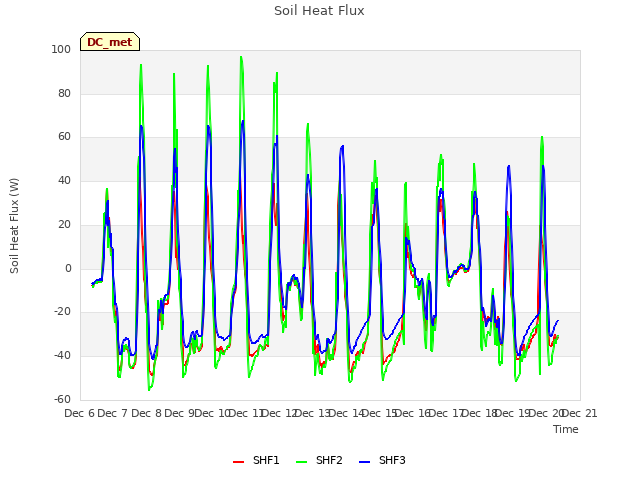
Task: Click the Dec 21 x-axis tick label
Action: point(580,413)
